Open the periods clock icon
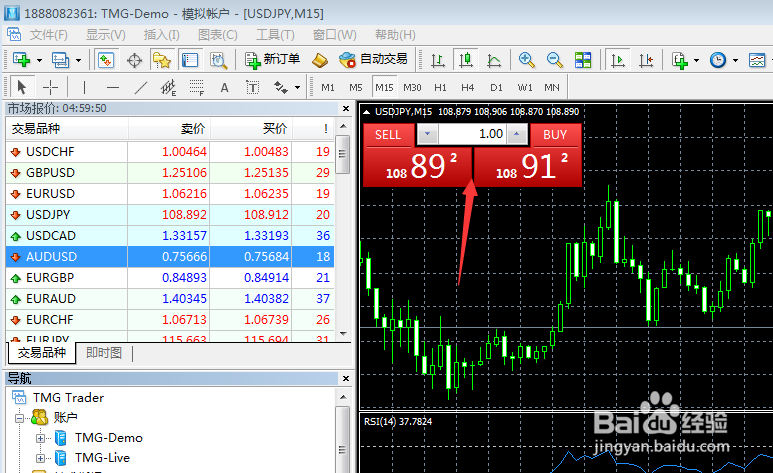 718,60
